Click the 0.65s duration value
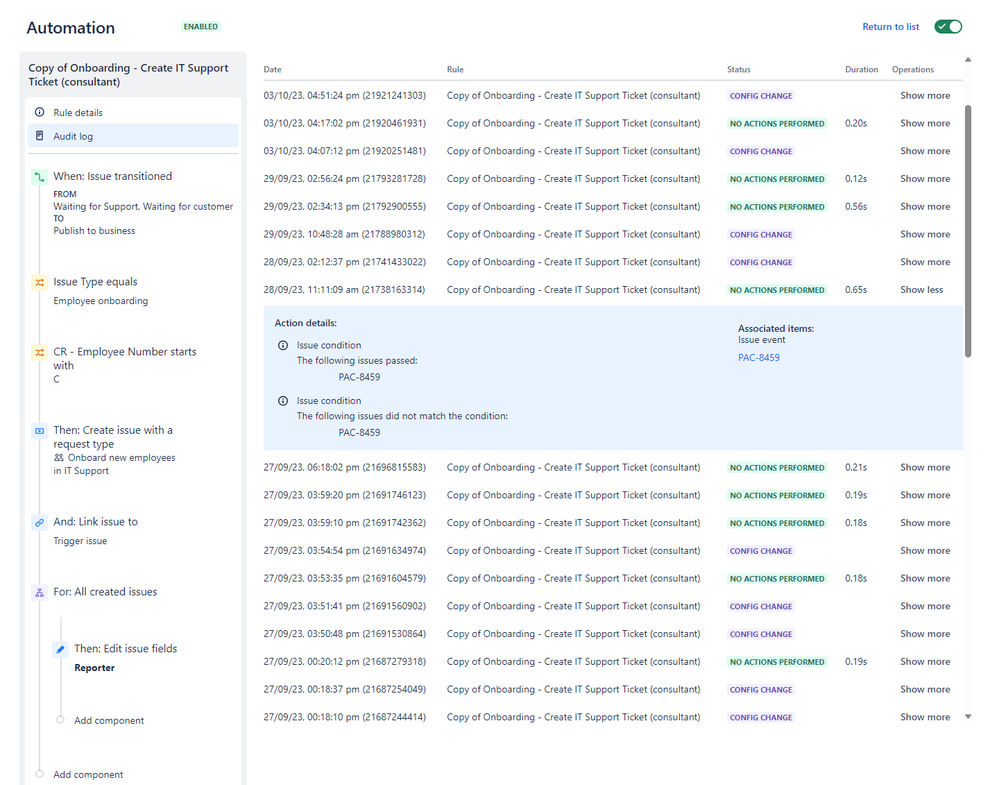This screenshot has width=999, height=785. [856, 290]
